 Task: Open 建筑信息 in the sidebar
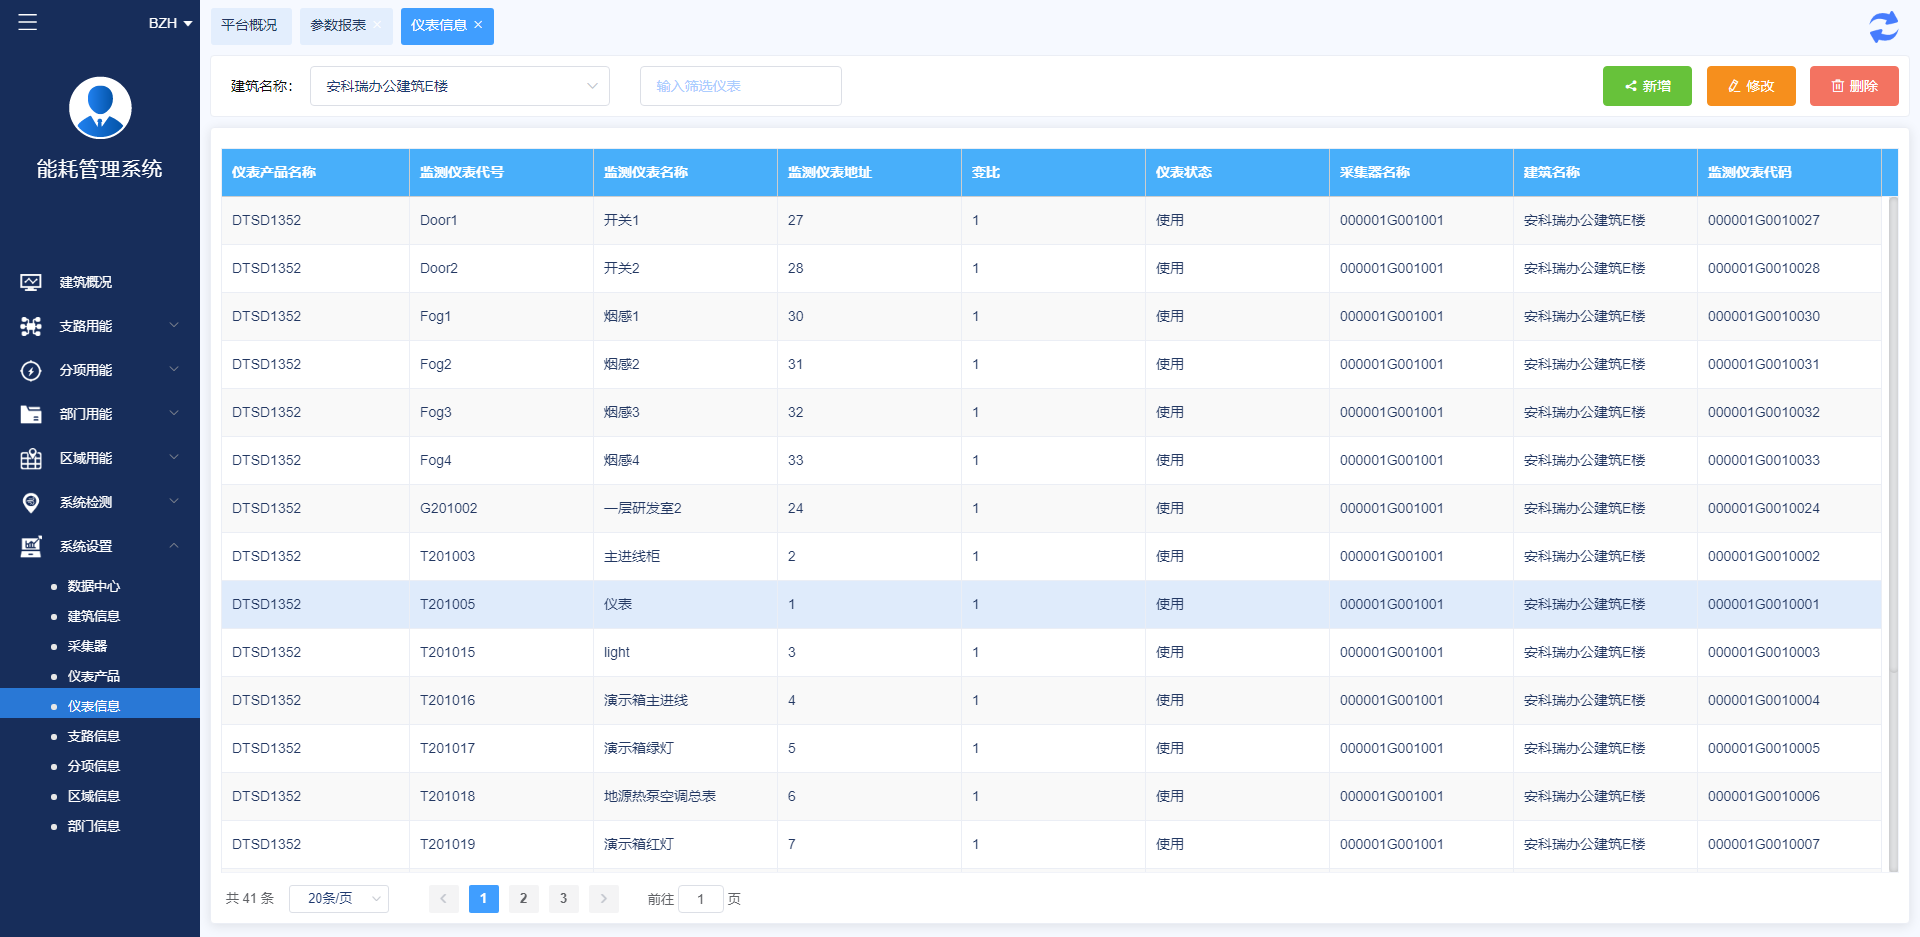(94, 616)
